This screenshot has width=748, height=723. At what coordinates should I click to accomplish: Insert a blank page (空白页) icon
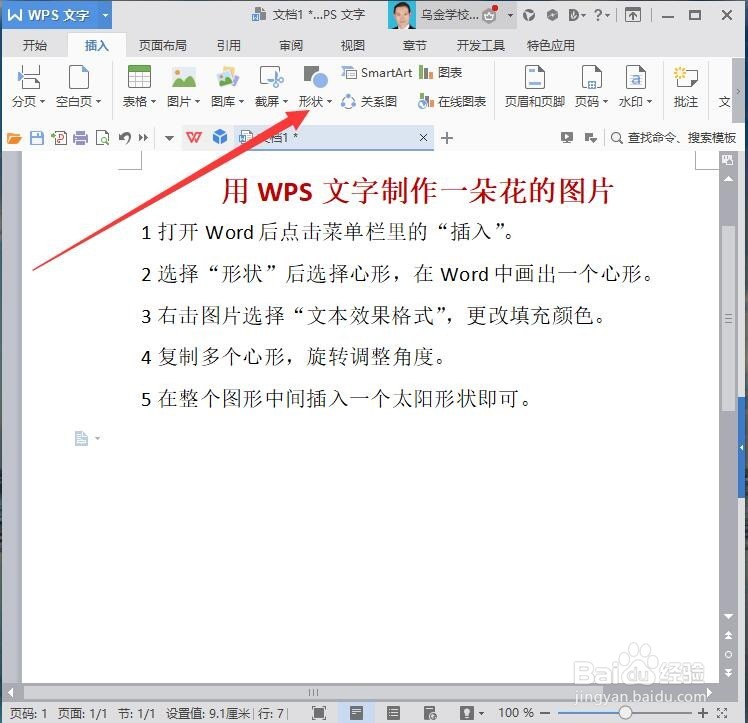tap(79, 77)
